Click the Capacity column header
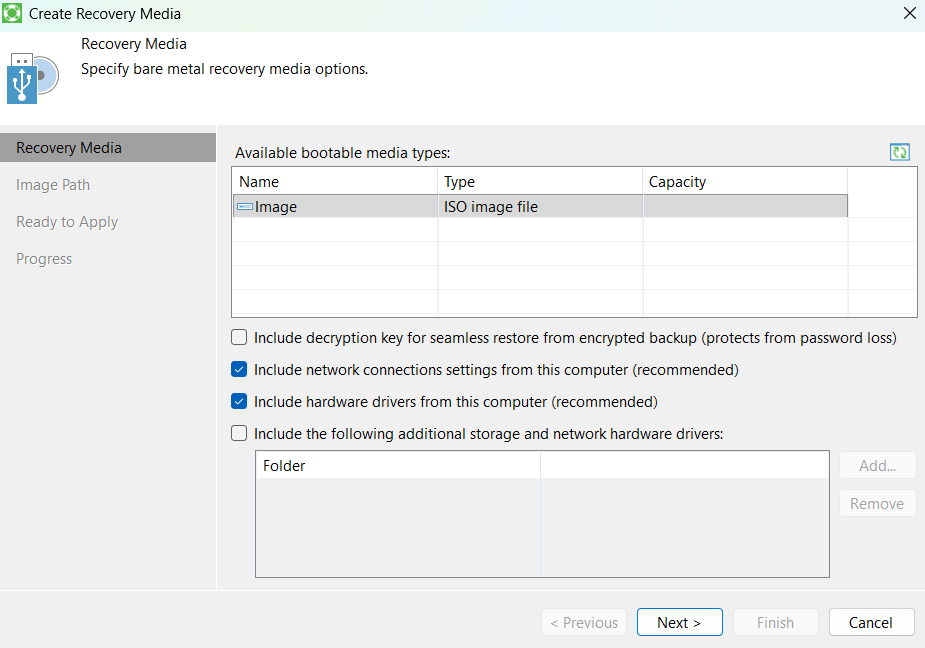Image resolution: width=925 pixels, height=648 pixels. click(744, 182)
